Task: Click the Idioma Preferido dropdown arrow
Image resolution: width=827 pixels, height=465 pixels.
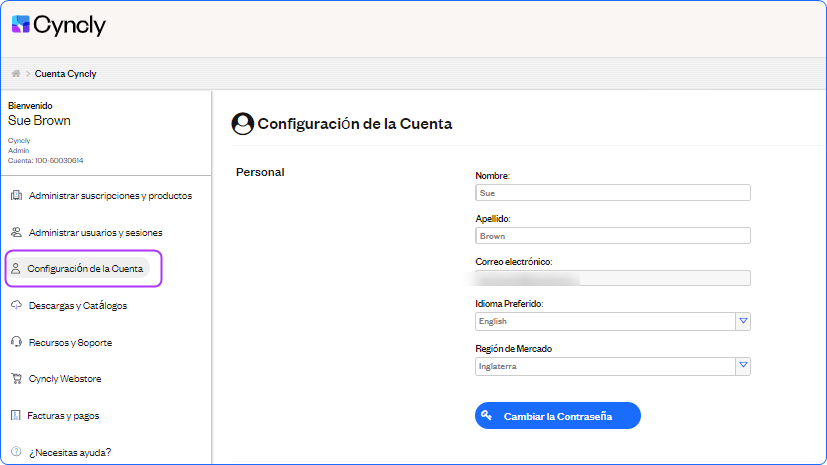Action: (x=743, y=321)
